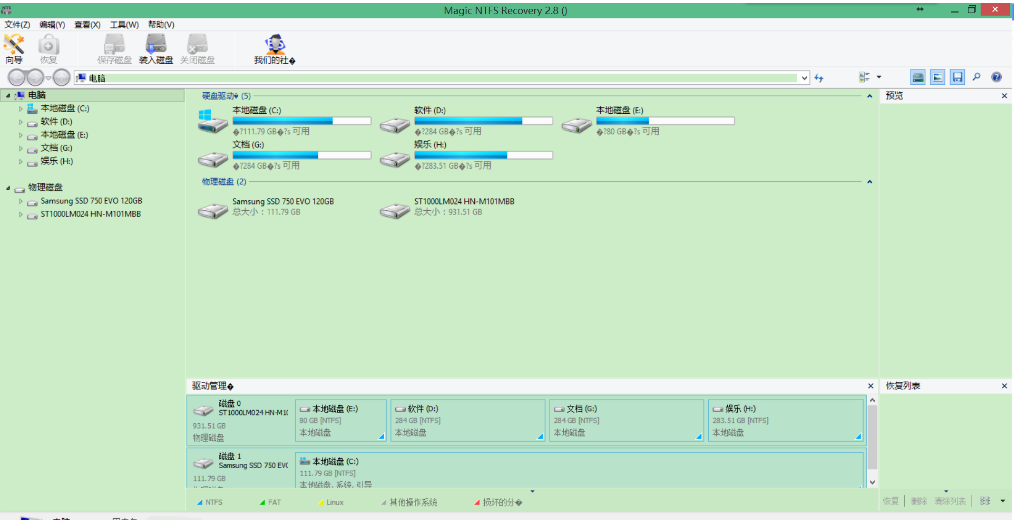Open the 我们的社 community icon
Screen dimensions: 1014x520
[275, 49]
